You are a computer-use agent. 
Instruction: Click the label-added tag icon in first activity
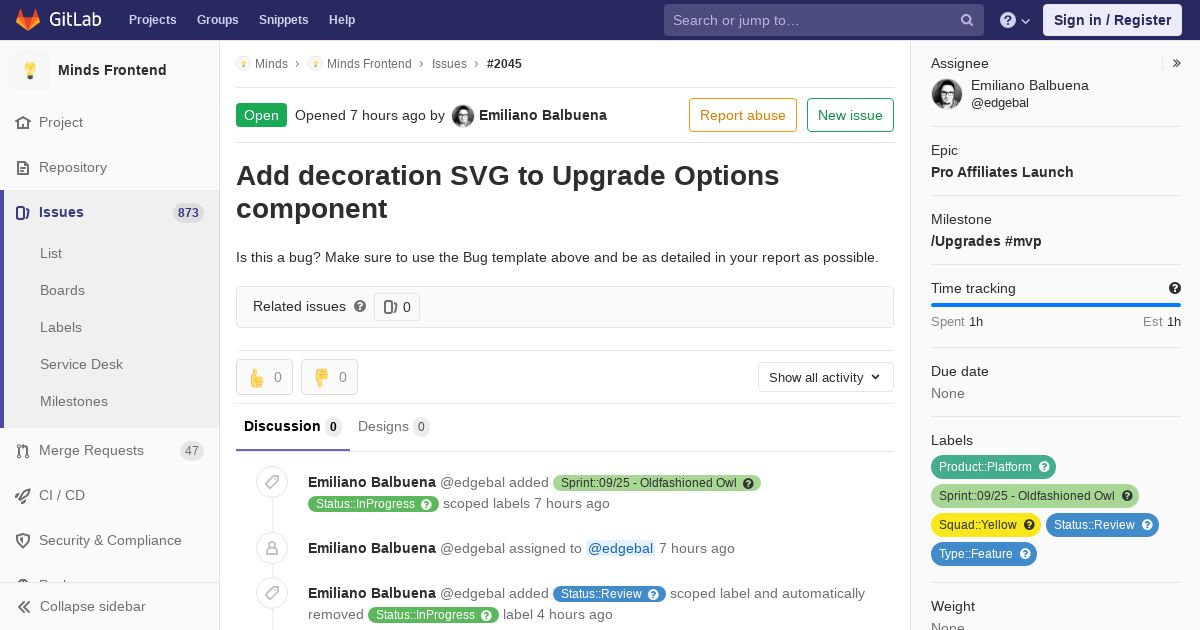tap(272, 483)
